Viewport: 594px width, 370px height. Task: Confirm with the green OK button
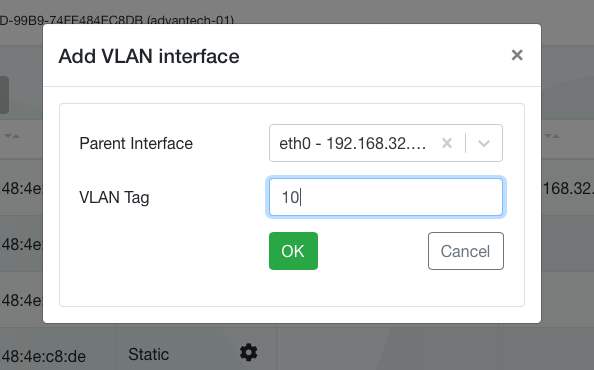[x=293, y=251]
